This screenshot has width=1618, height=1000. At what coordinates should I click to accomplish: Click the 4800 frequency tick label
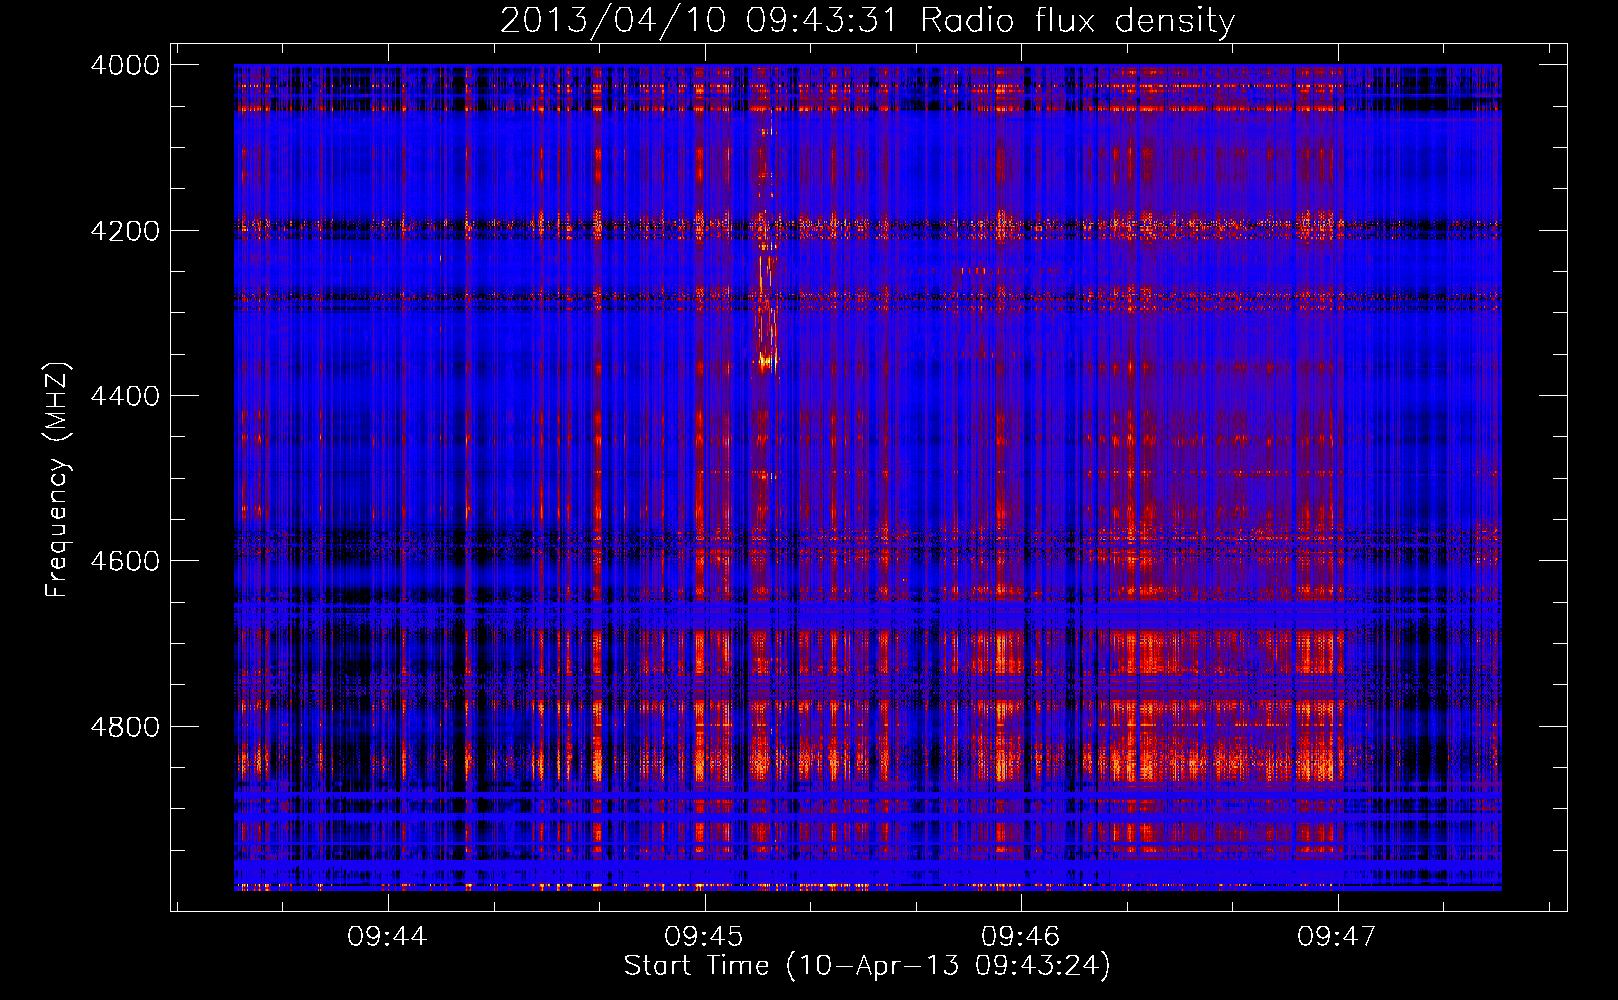point(125,727)
